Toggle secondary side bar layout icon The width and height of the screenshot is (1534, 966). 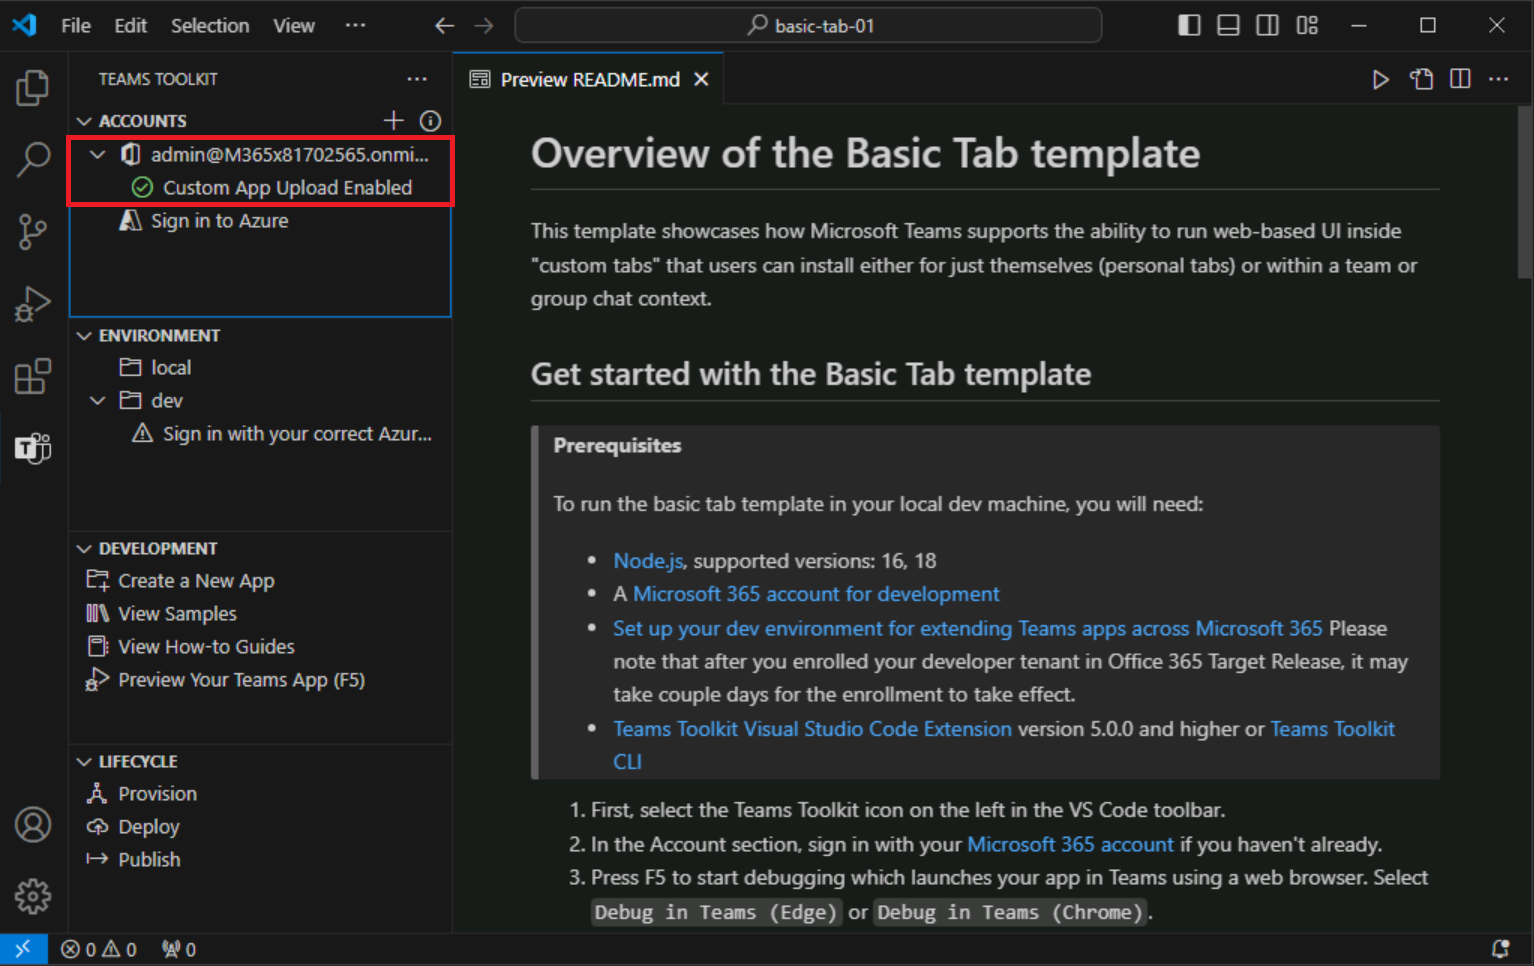click(x=1267, y=26)
